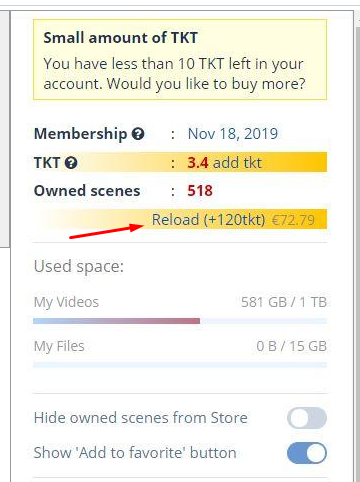The height and width of the screenshot is (482, 360).
Task: Open the Nov 18, 2019 membership date link
Action: point(233,134)
